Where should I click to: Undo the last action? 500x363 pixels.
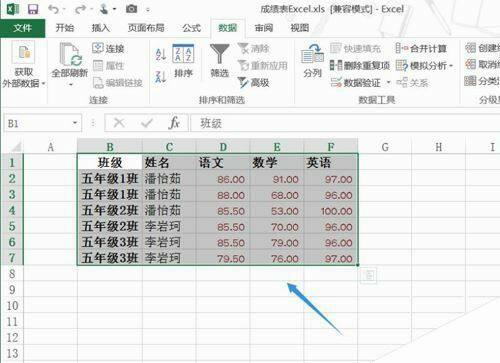(x=54, y=9)
